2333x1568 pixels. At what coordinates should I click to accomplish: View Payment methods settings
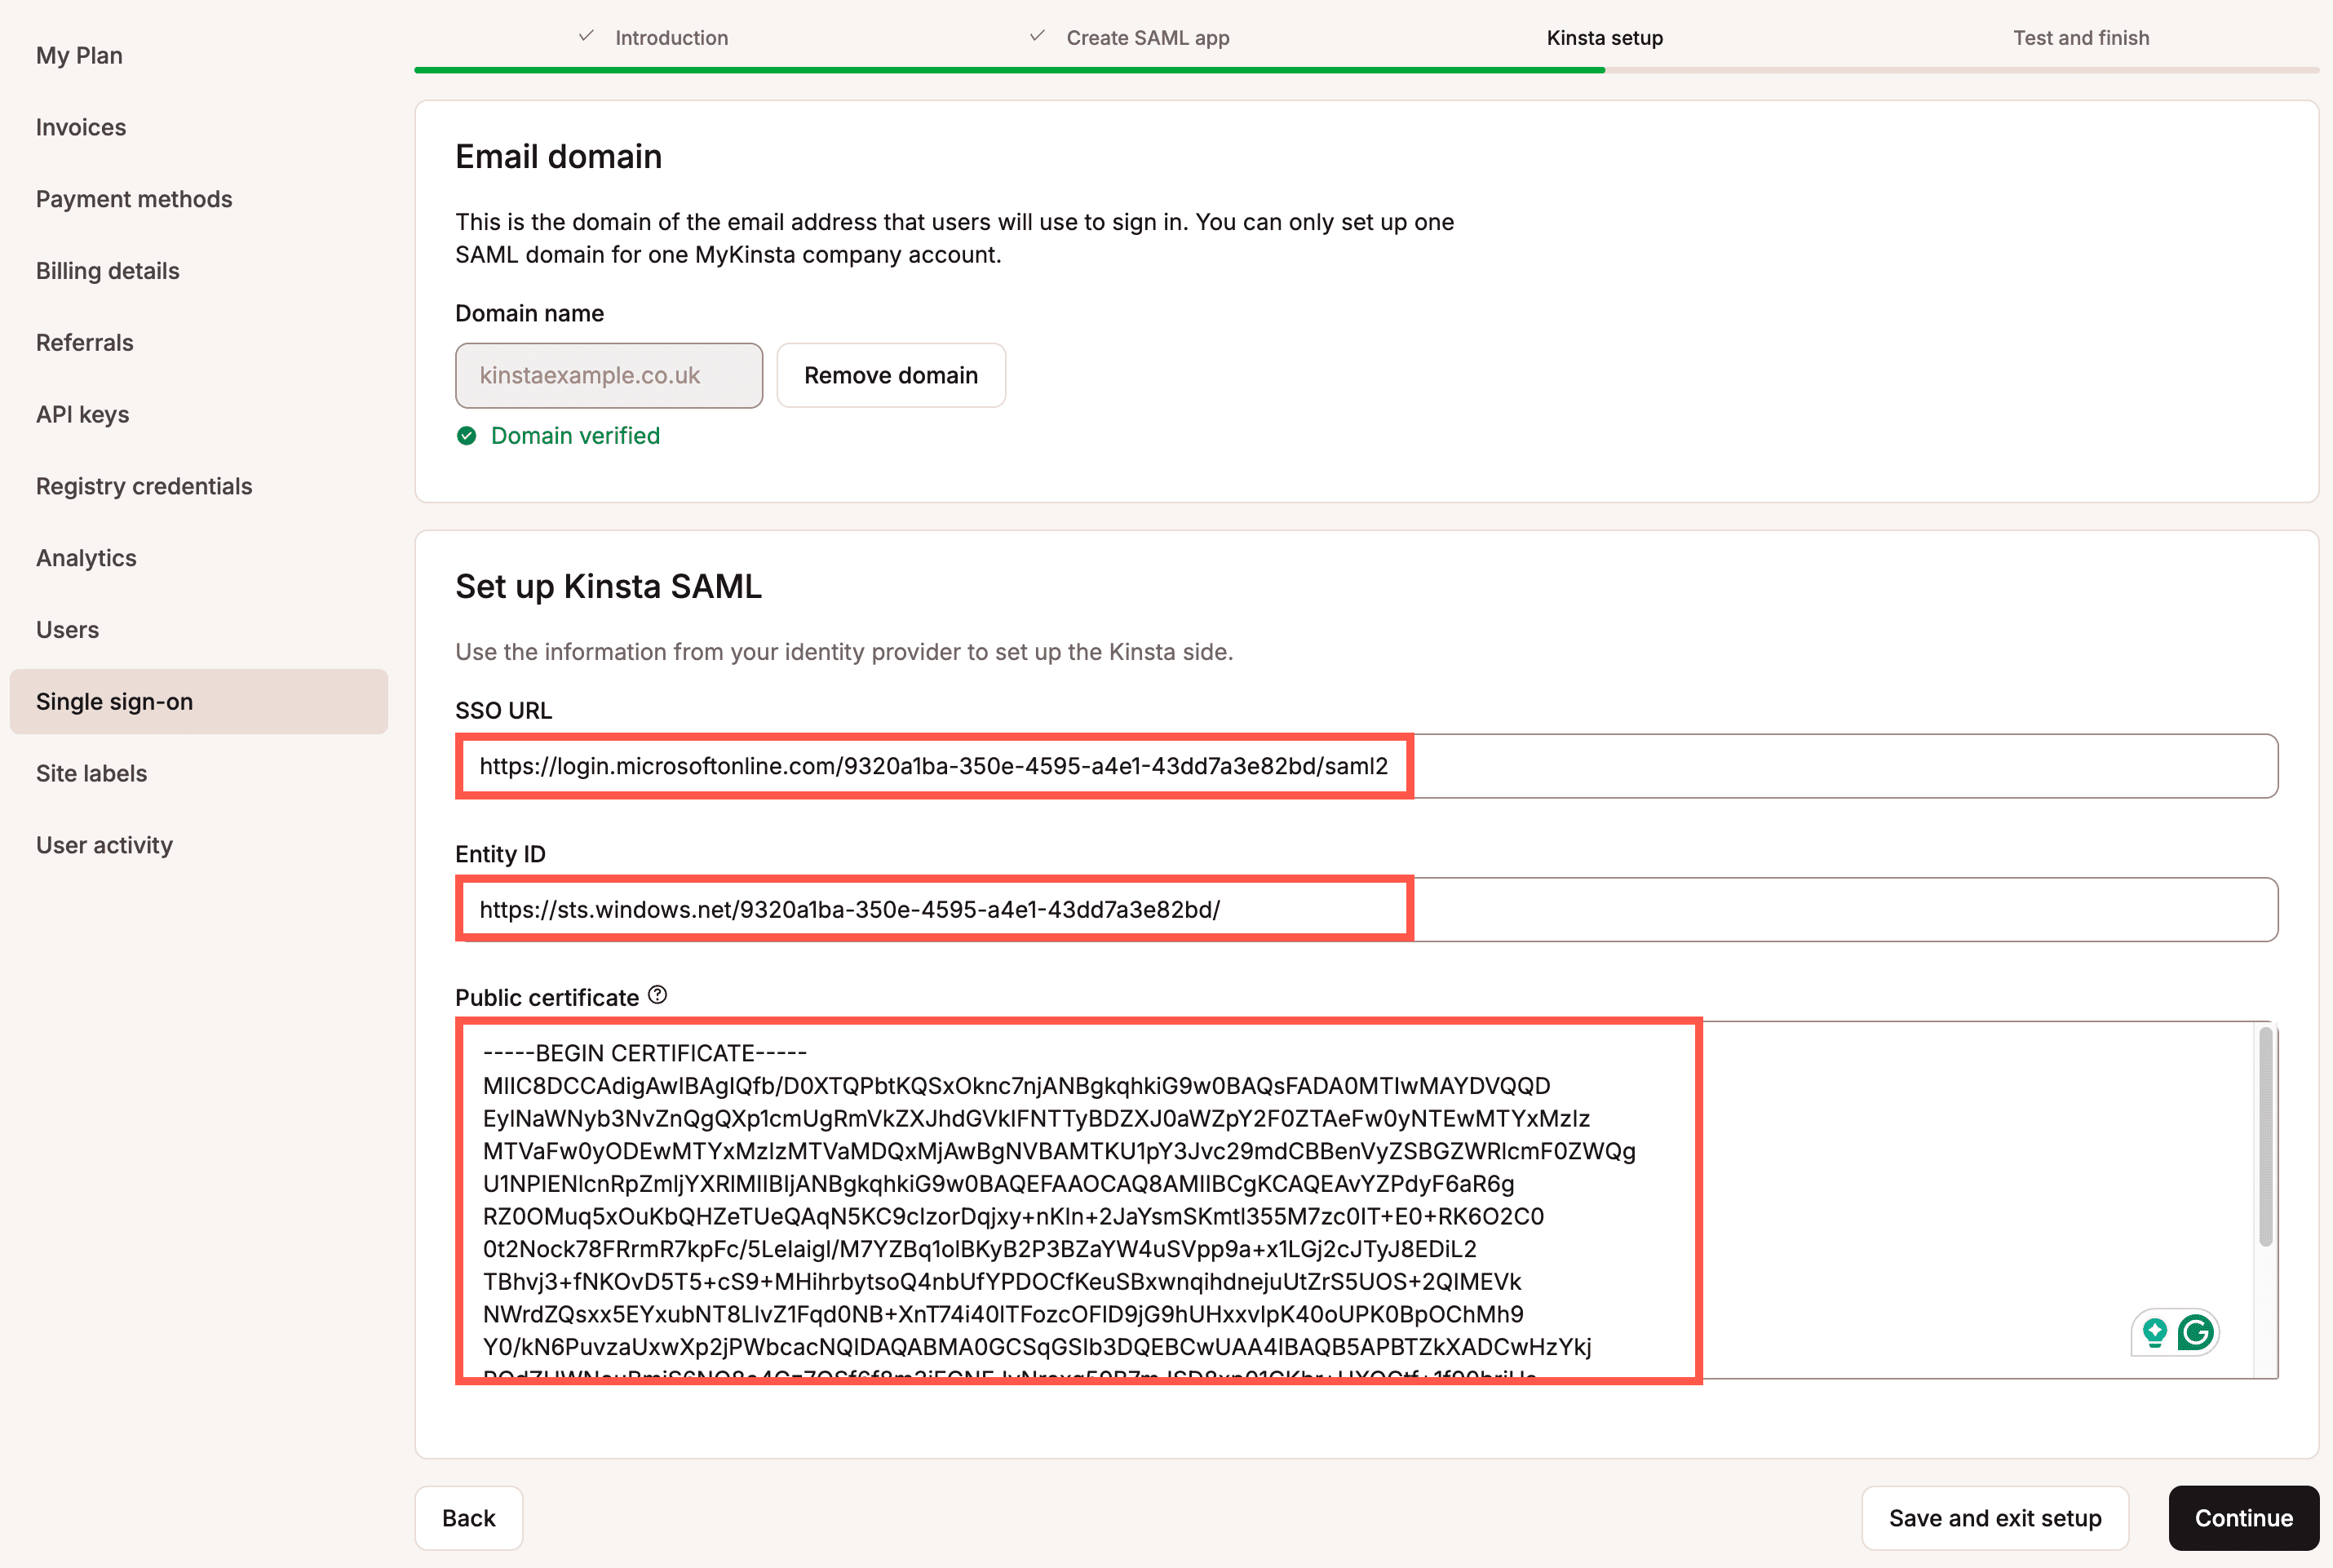(x=134, y=199)
